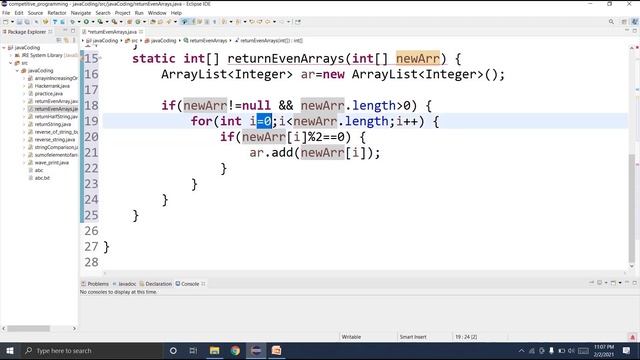Click returnEvenArrays class in the breadcrumb
Image resolution: width=640 pixels, height=360 pixels.
(205, 40)
